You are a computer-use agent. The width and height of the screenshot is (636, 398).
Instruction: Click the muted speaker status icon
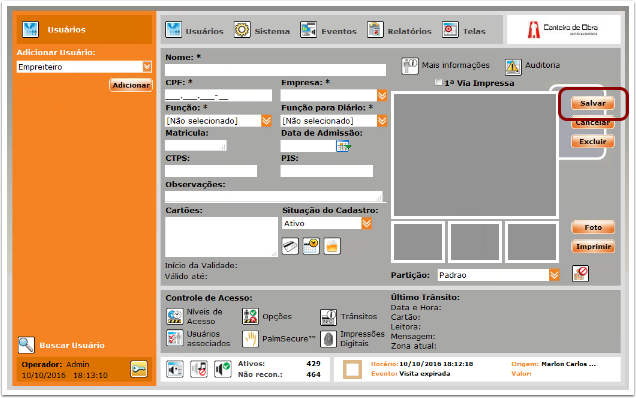[199, 369]
